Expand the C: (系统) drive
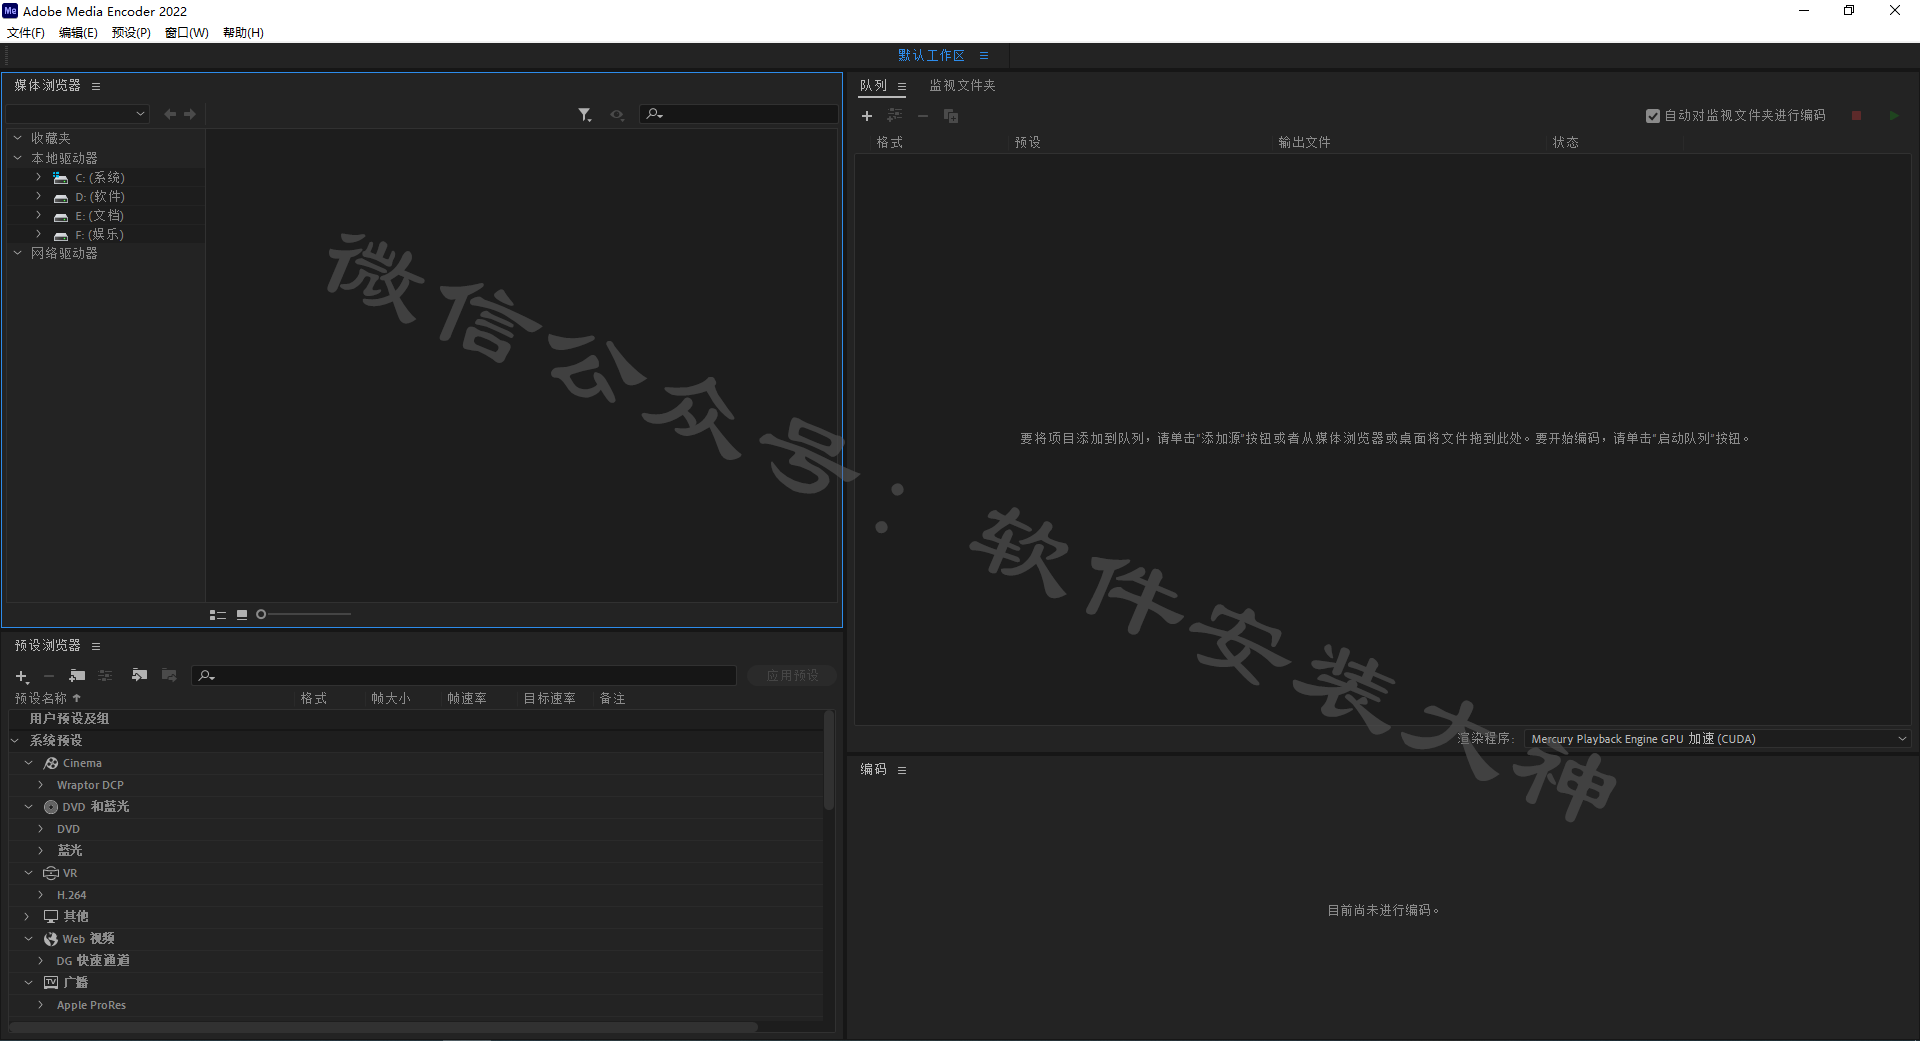1920x1041 pixels. coord(39,177)
